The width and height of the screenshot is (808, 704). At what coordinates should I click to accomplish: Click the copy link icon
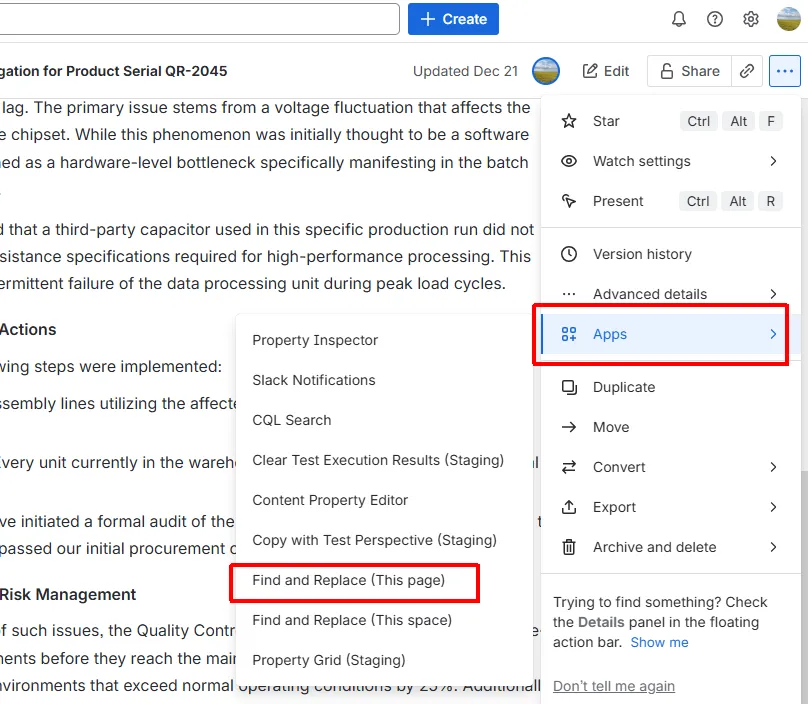click(747, 71)
